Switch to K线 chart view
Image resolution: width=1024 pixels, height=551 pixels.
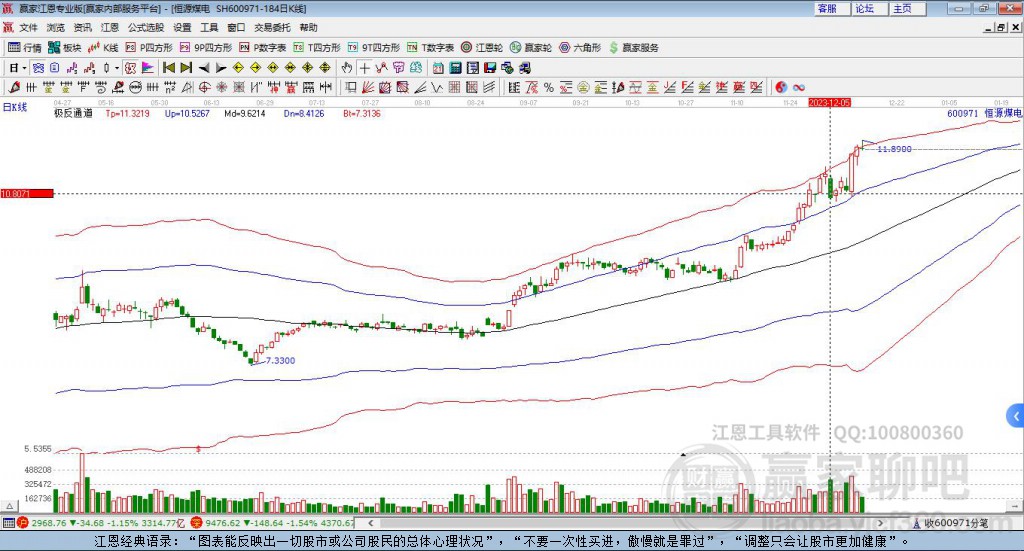click(103, 48)
